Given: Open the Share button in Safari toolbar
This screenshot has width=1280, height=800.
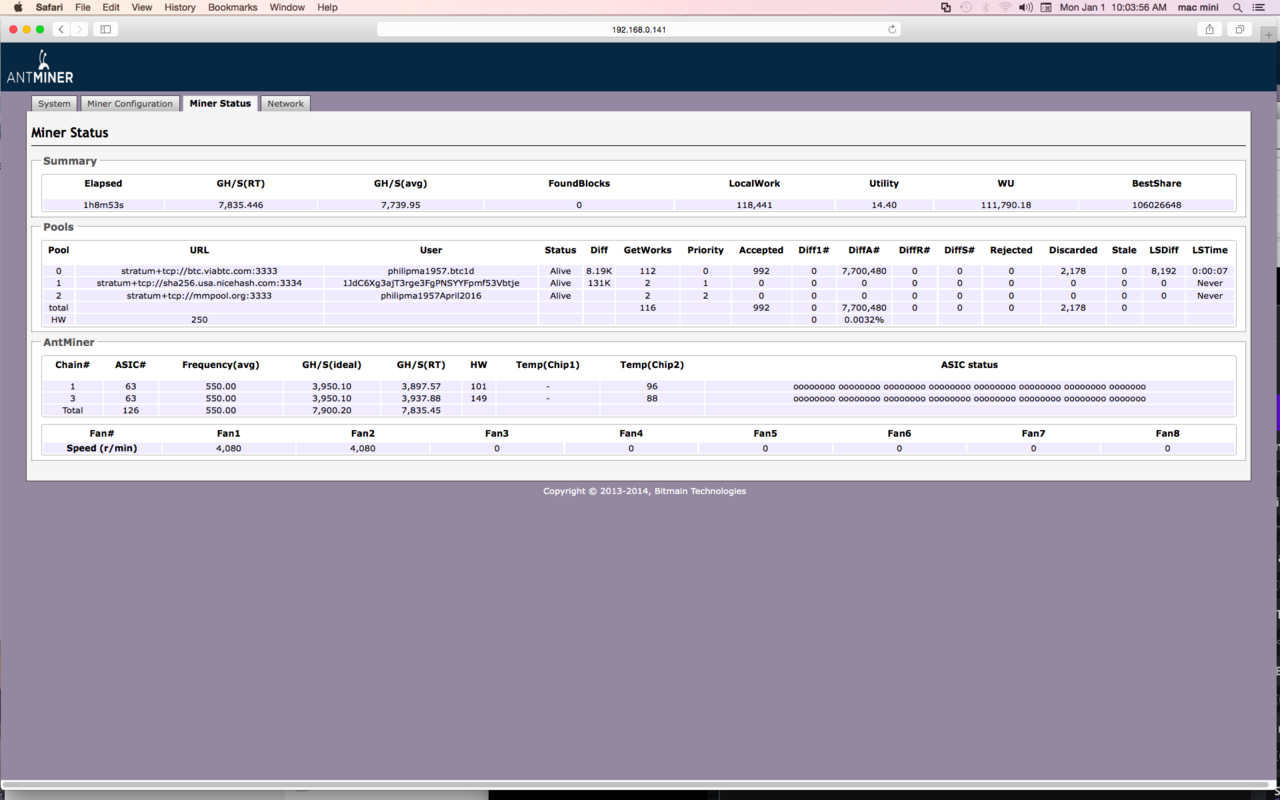Looking at the screenshot, I should (x=1210, y=29).
